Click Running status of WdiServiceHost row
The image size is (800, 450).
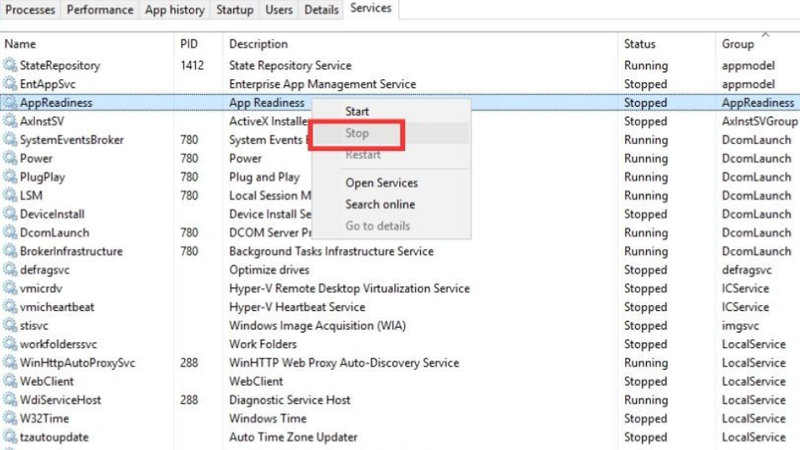(x=646, y=400)
